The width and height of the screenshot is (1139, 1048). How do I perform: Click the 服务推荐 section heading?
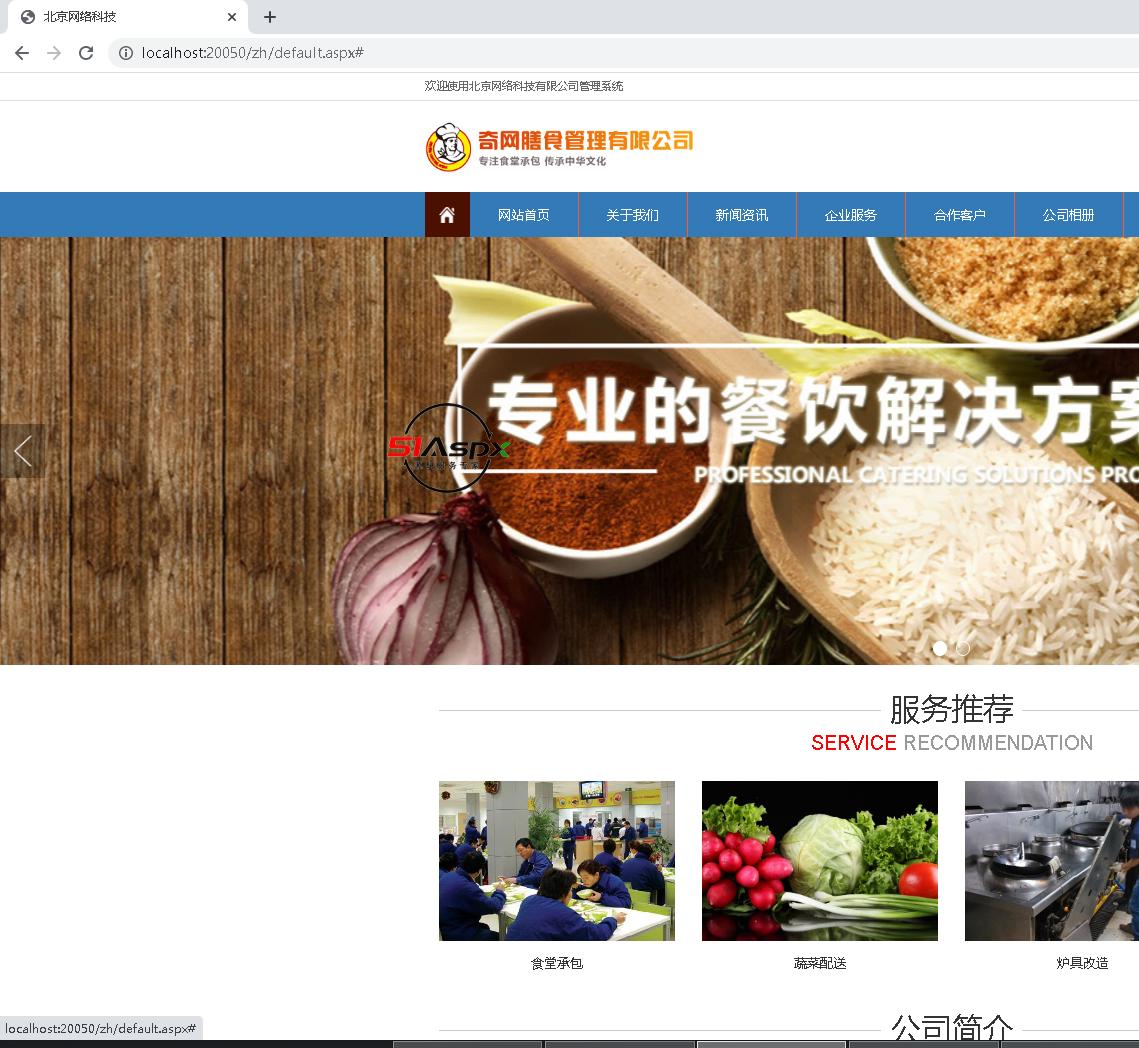[x=952, y=710]
